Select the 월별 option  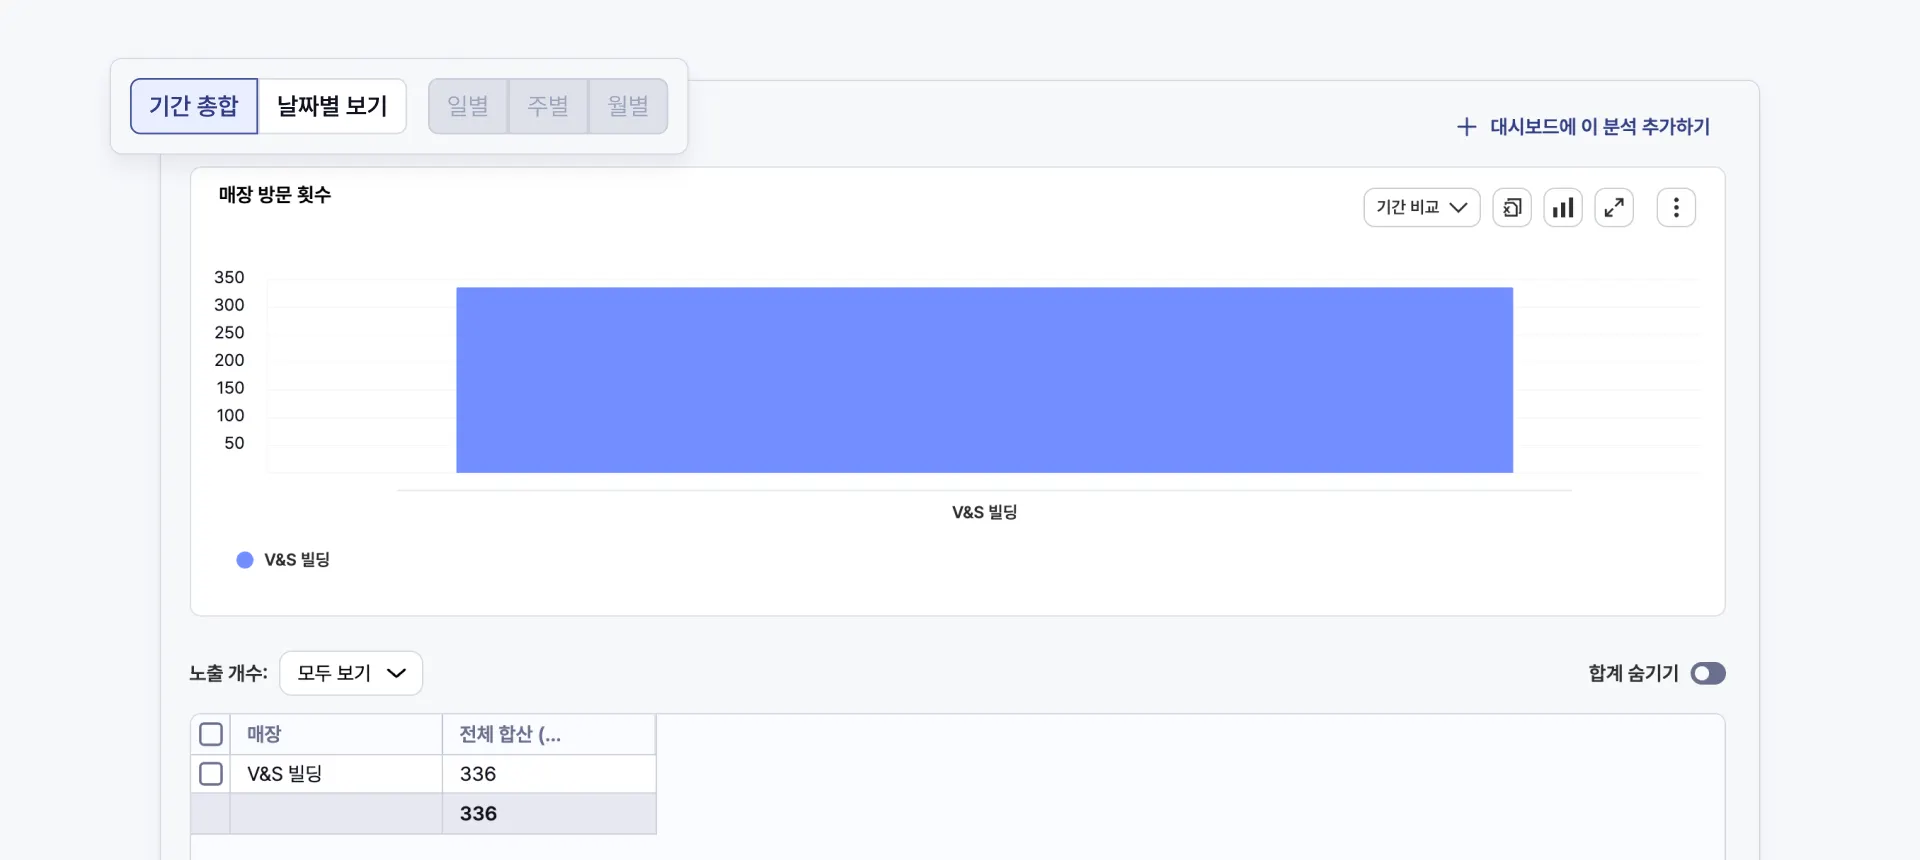point(628,106)
